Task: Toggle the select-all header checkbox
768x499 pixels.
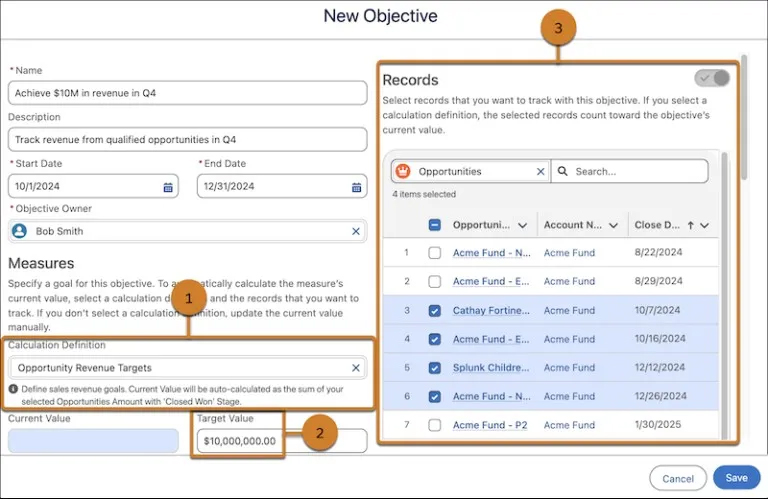Action: 434,225
